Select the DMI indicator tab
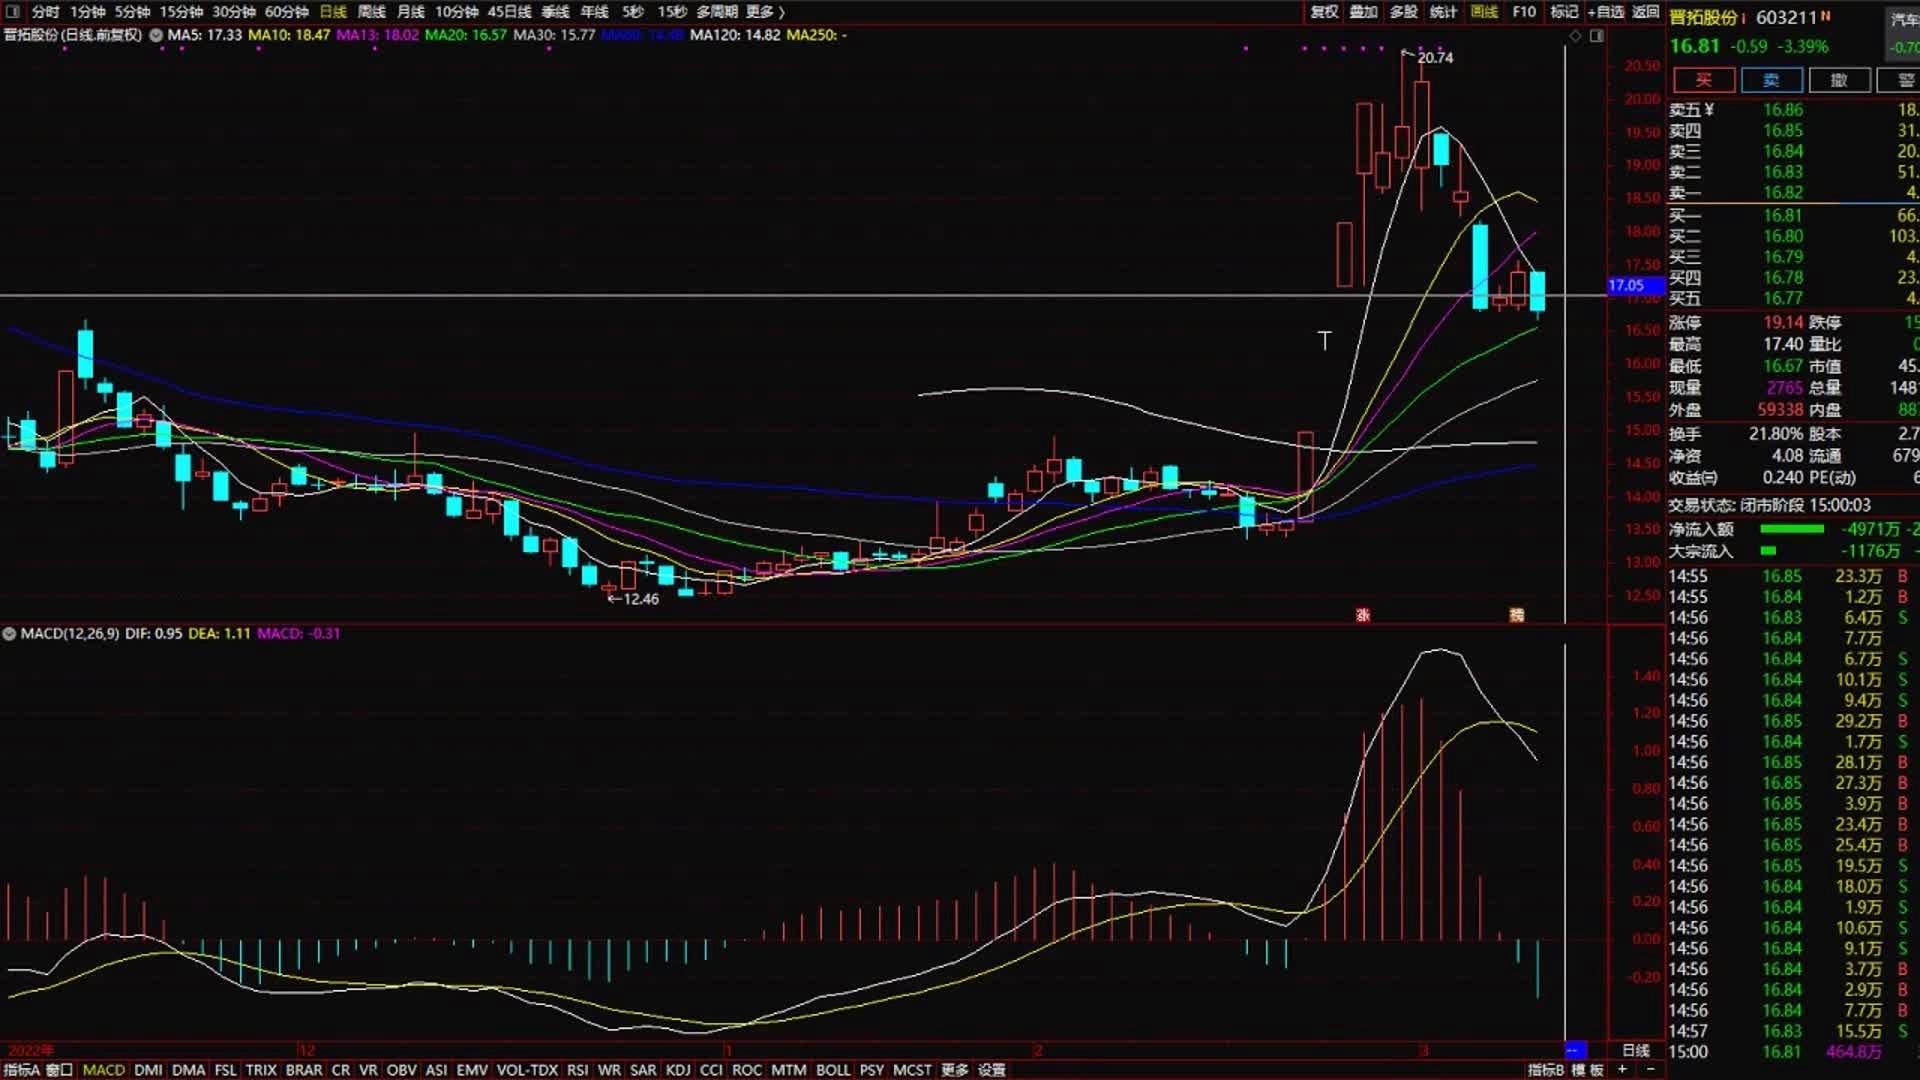1920x1080 pixels. (x=148, y=1070)
